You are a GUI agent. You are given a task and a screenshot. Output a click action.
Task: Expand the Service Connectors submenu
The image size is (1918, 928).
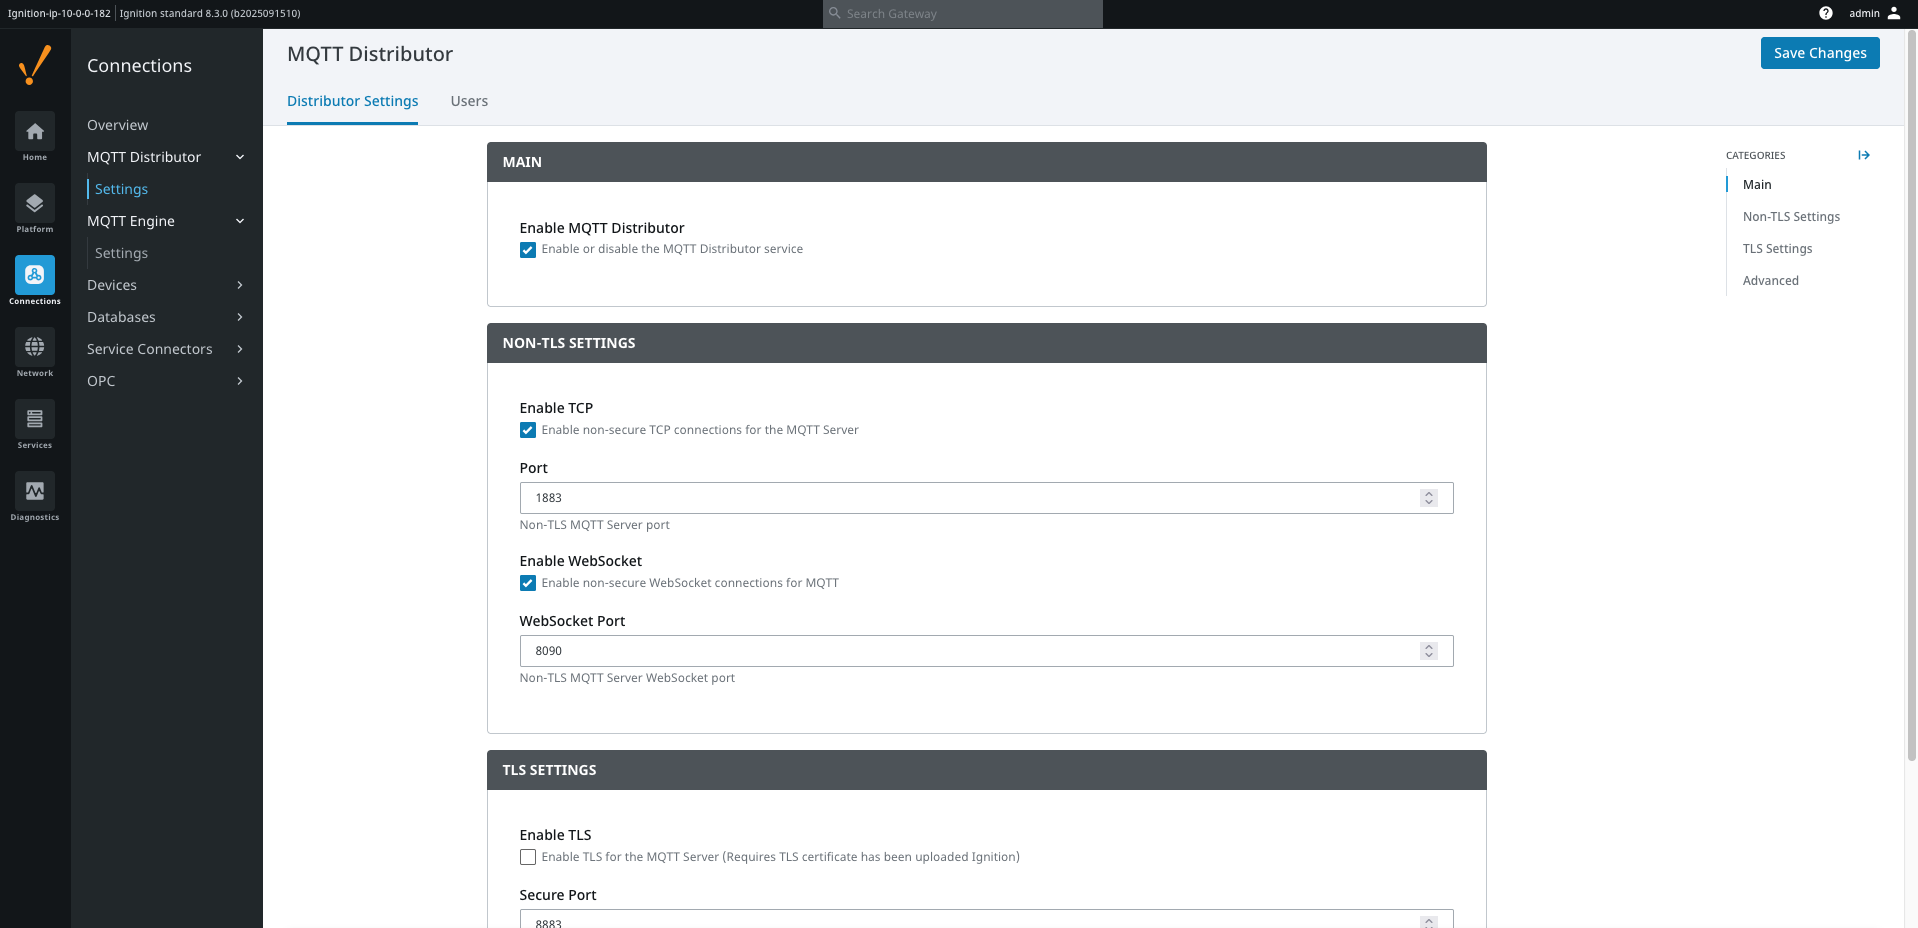click(240, 349)
